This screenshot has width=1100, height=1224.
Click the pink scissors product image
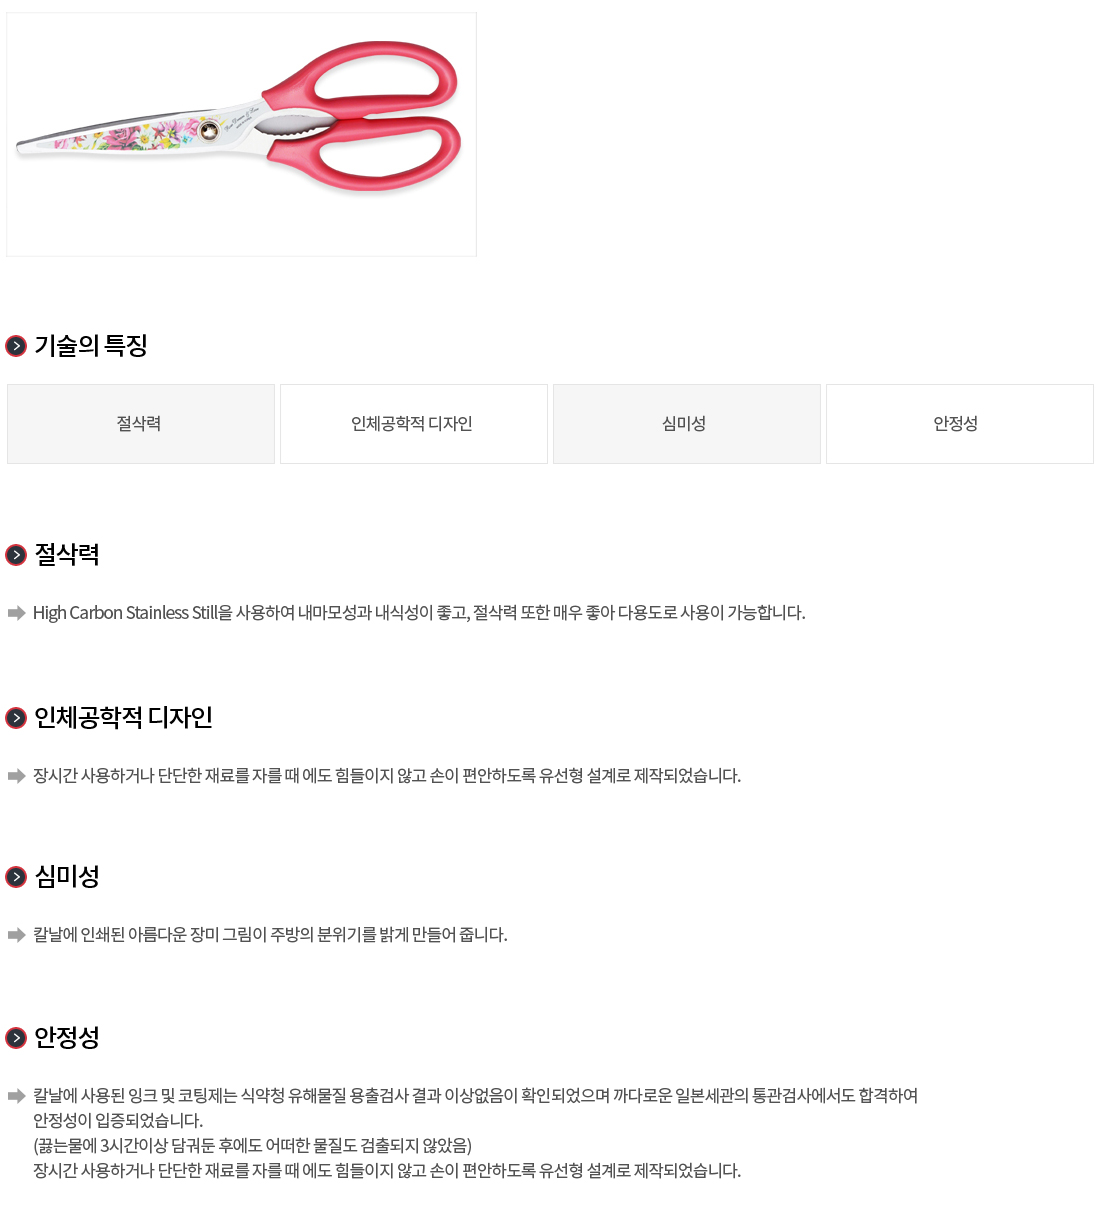pos(241,134)
